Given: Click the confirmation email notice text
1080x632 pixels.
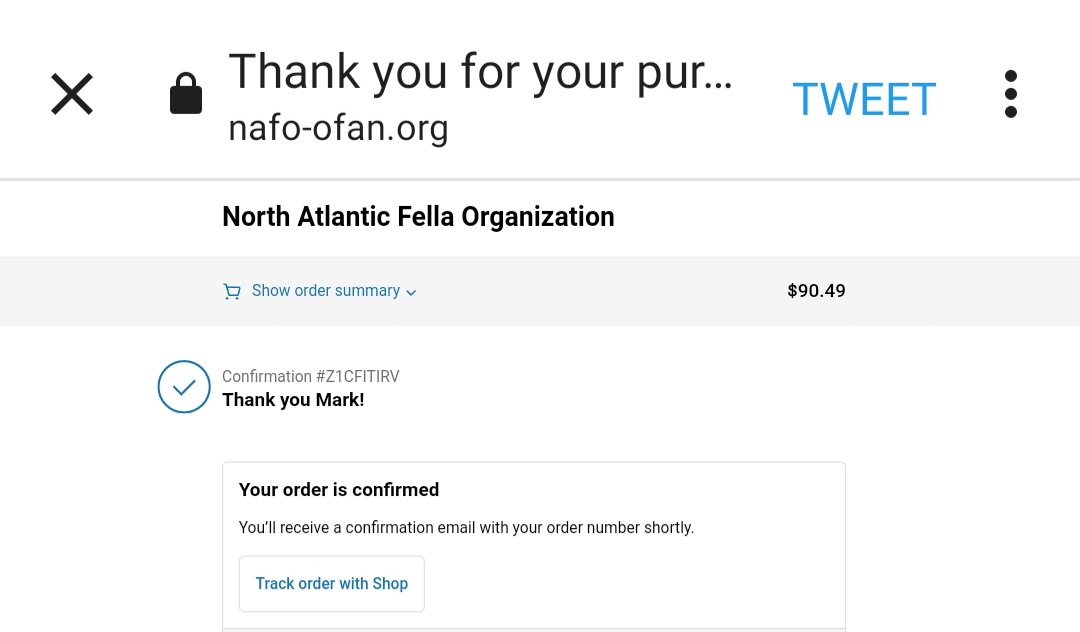Looking at the screenshot, I should tap(466, 528).
